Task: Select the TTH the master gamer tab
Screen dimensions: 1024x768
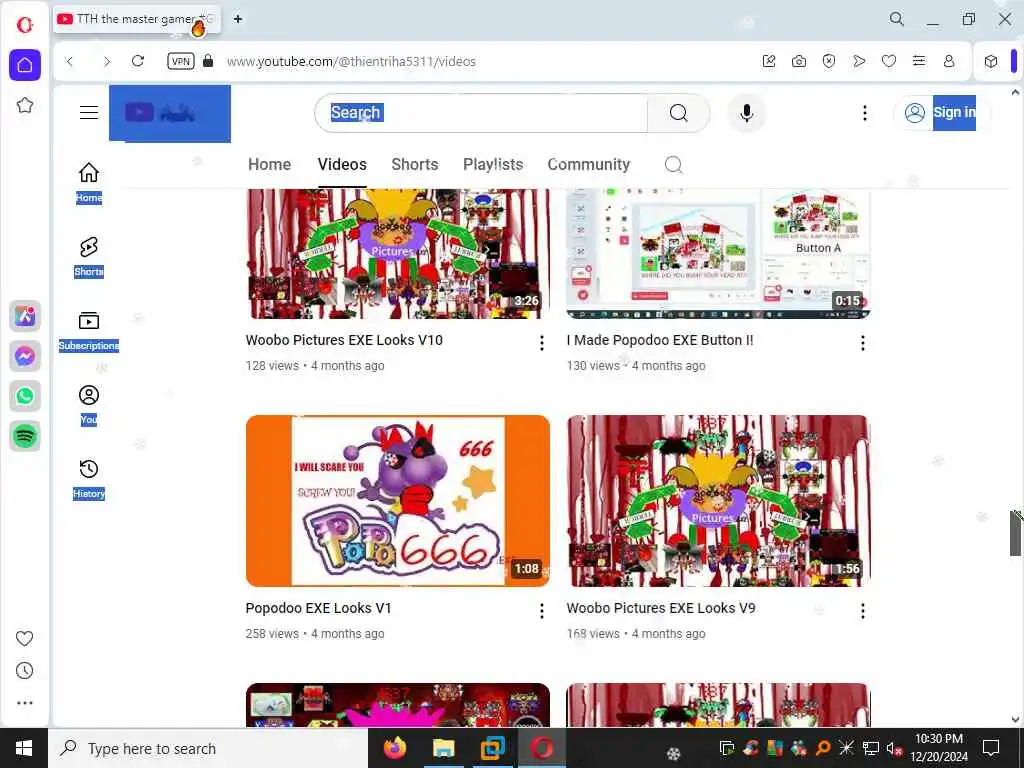Action: click(137, 20)
